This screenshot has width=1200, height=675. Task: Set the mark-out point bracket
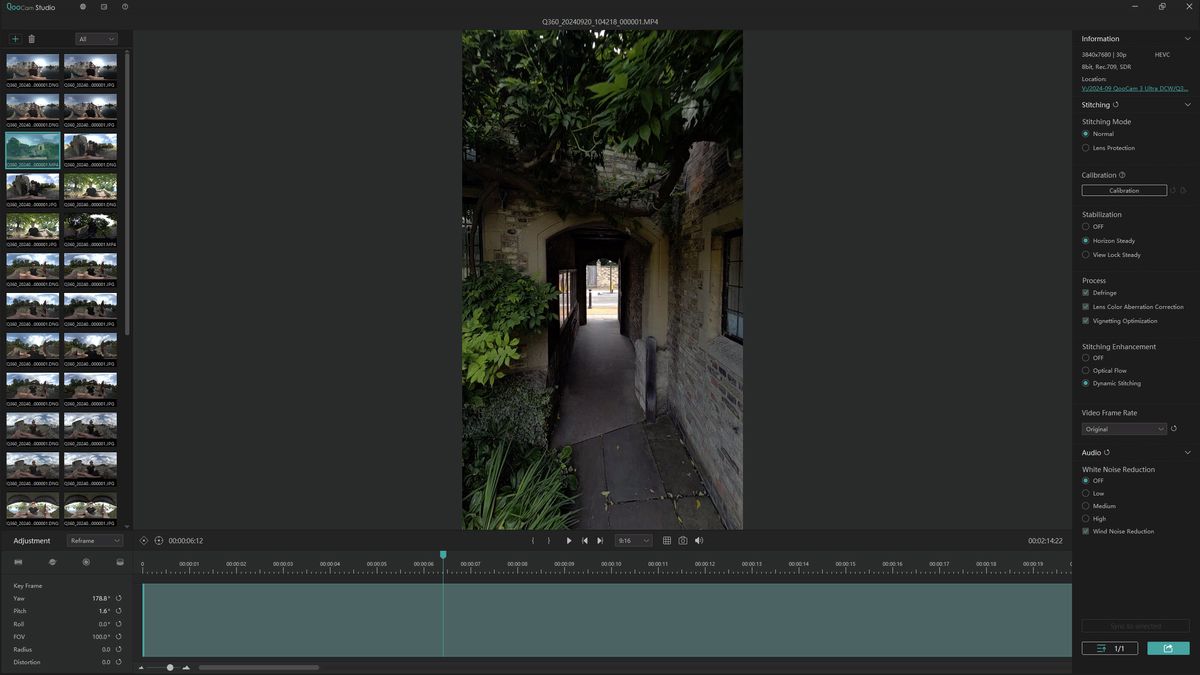click(x=548, y=541)
